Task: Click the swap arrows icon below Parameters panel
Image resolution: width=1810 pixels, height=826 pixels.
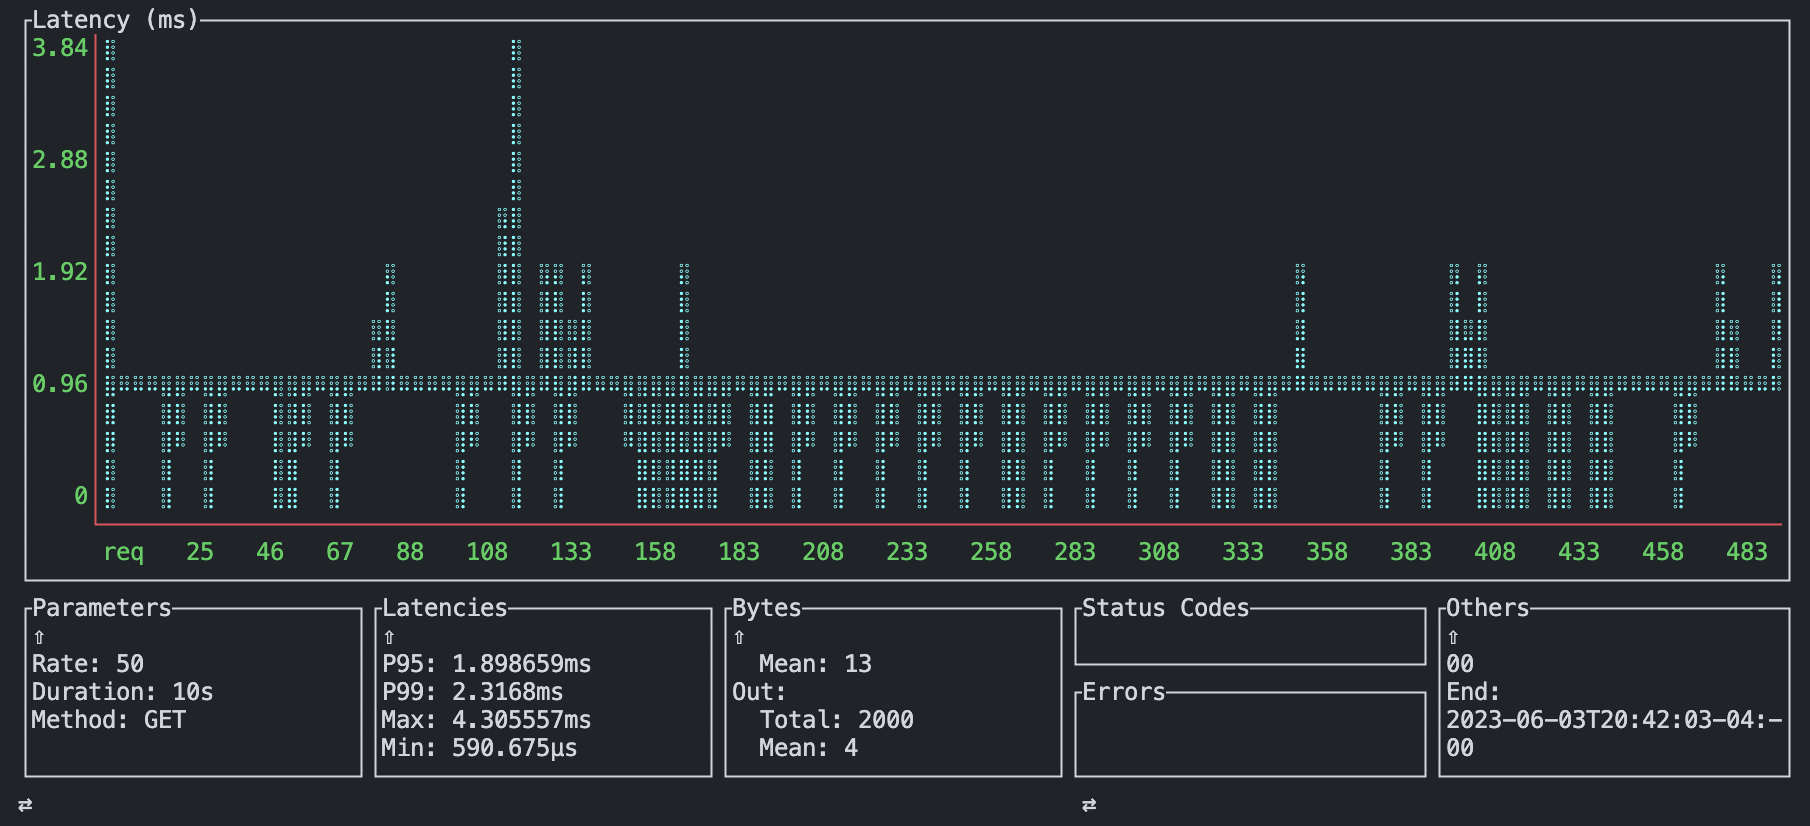Action: pyautogui.click(x=25, y=805)
